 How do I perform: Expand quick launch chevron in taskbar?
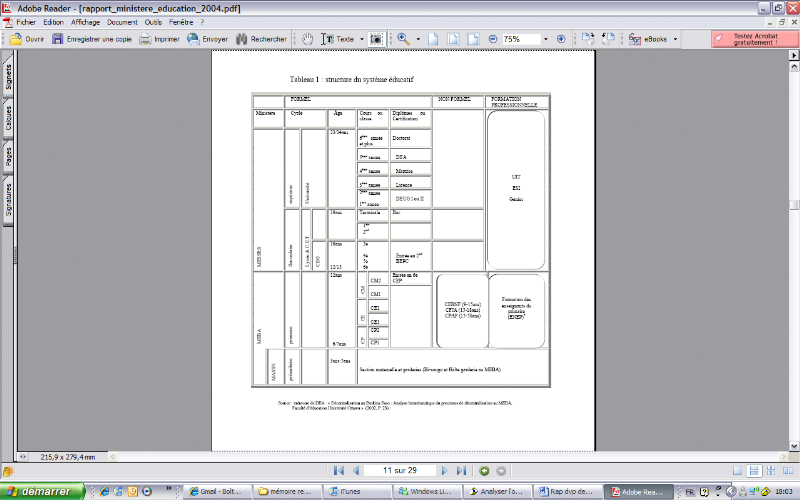pos(168,489)
